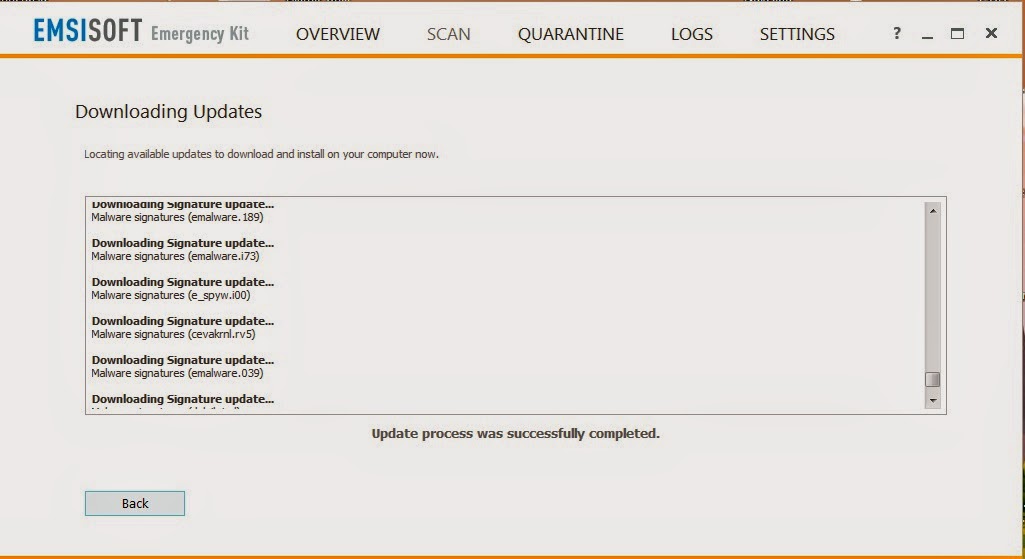1025x559 pixels.
Task: Open the Quarantine tab
Action: coord(571,34)
